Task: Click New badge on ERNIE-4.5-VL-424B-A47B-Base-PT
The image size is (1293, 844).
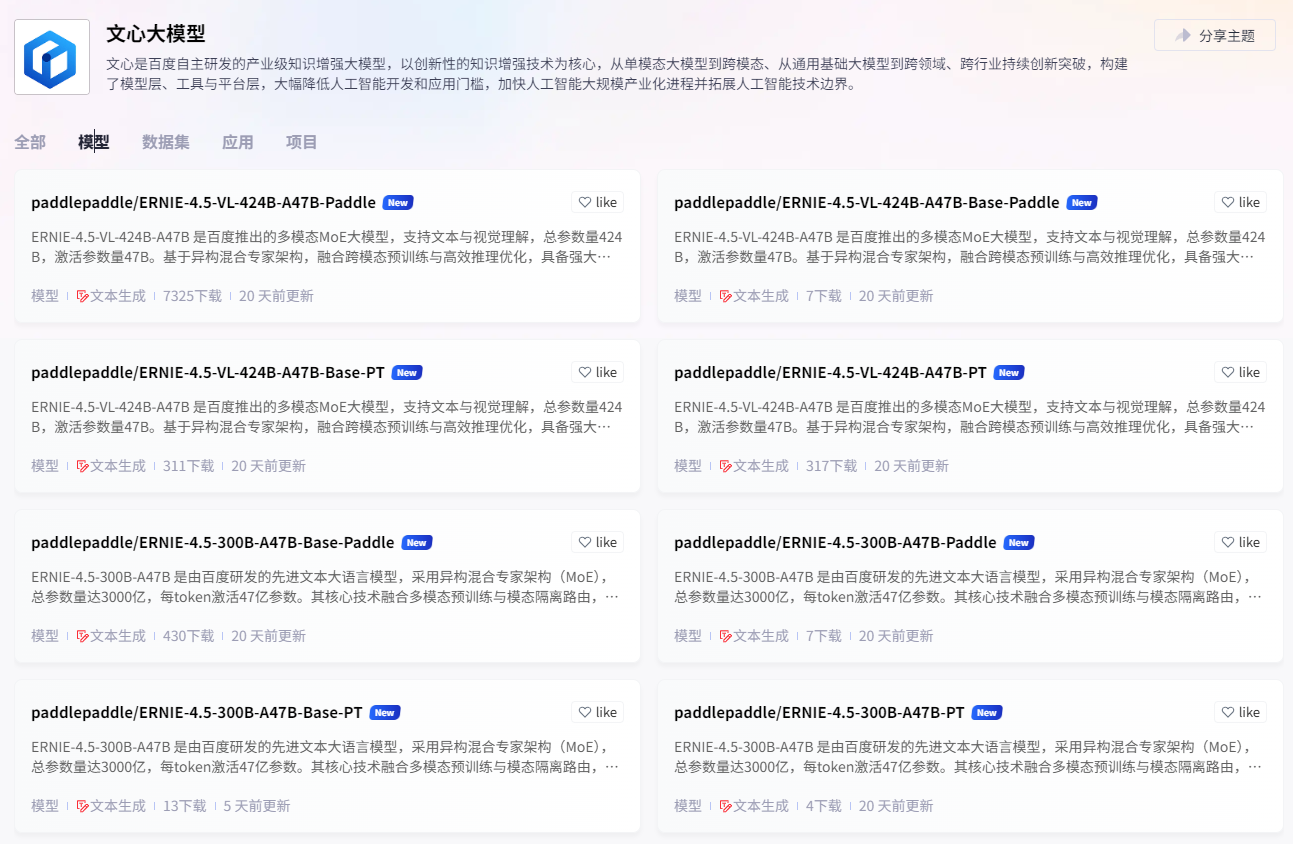Action: point(407,373)
